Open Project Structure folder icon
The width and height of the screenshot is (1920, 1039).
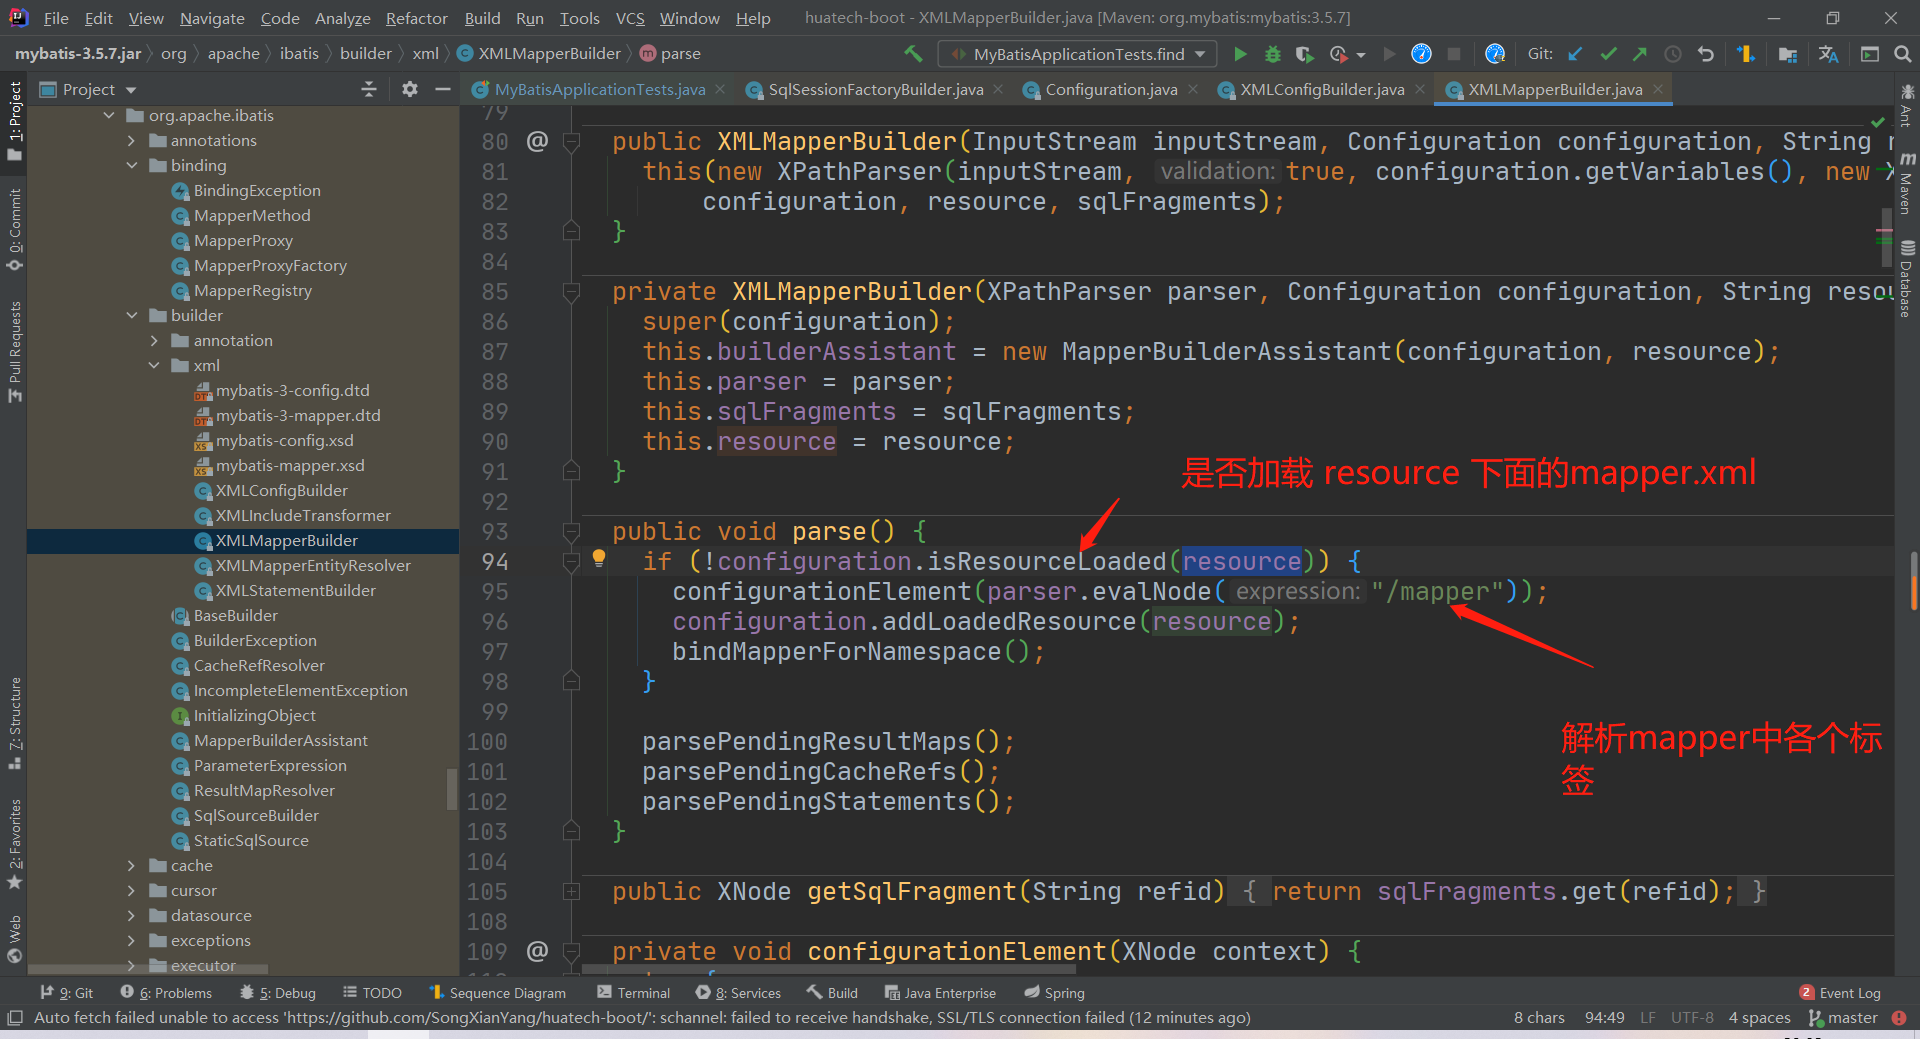[x=1788, y=54]
